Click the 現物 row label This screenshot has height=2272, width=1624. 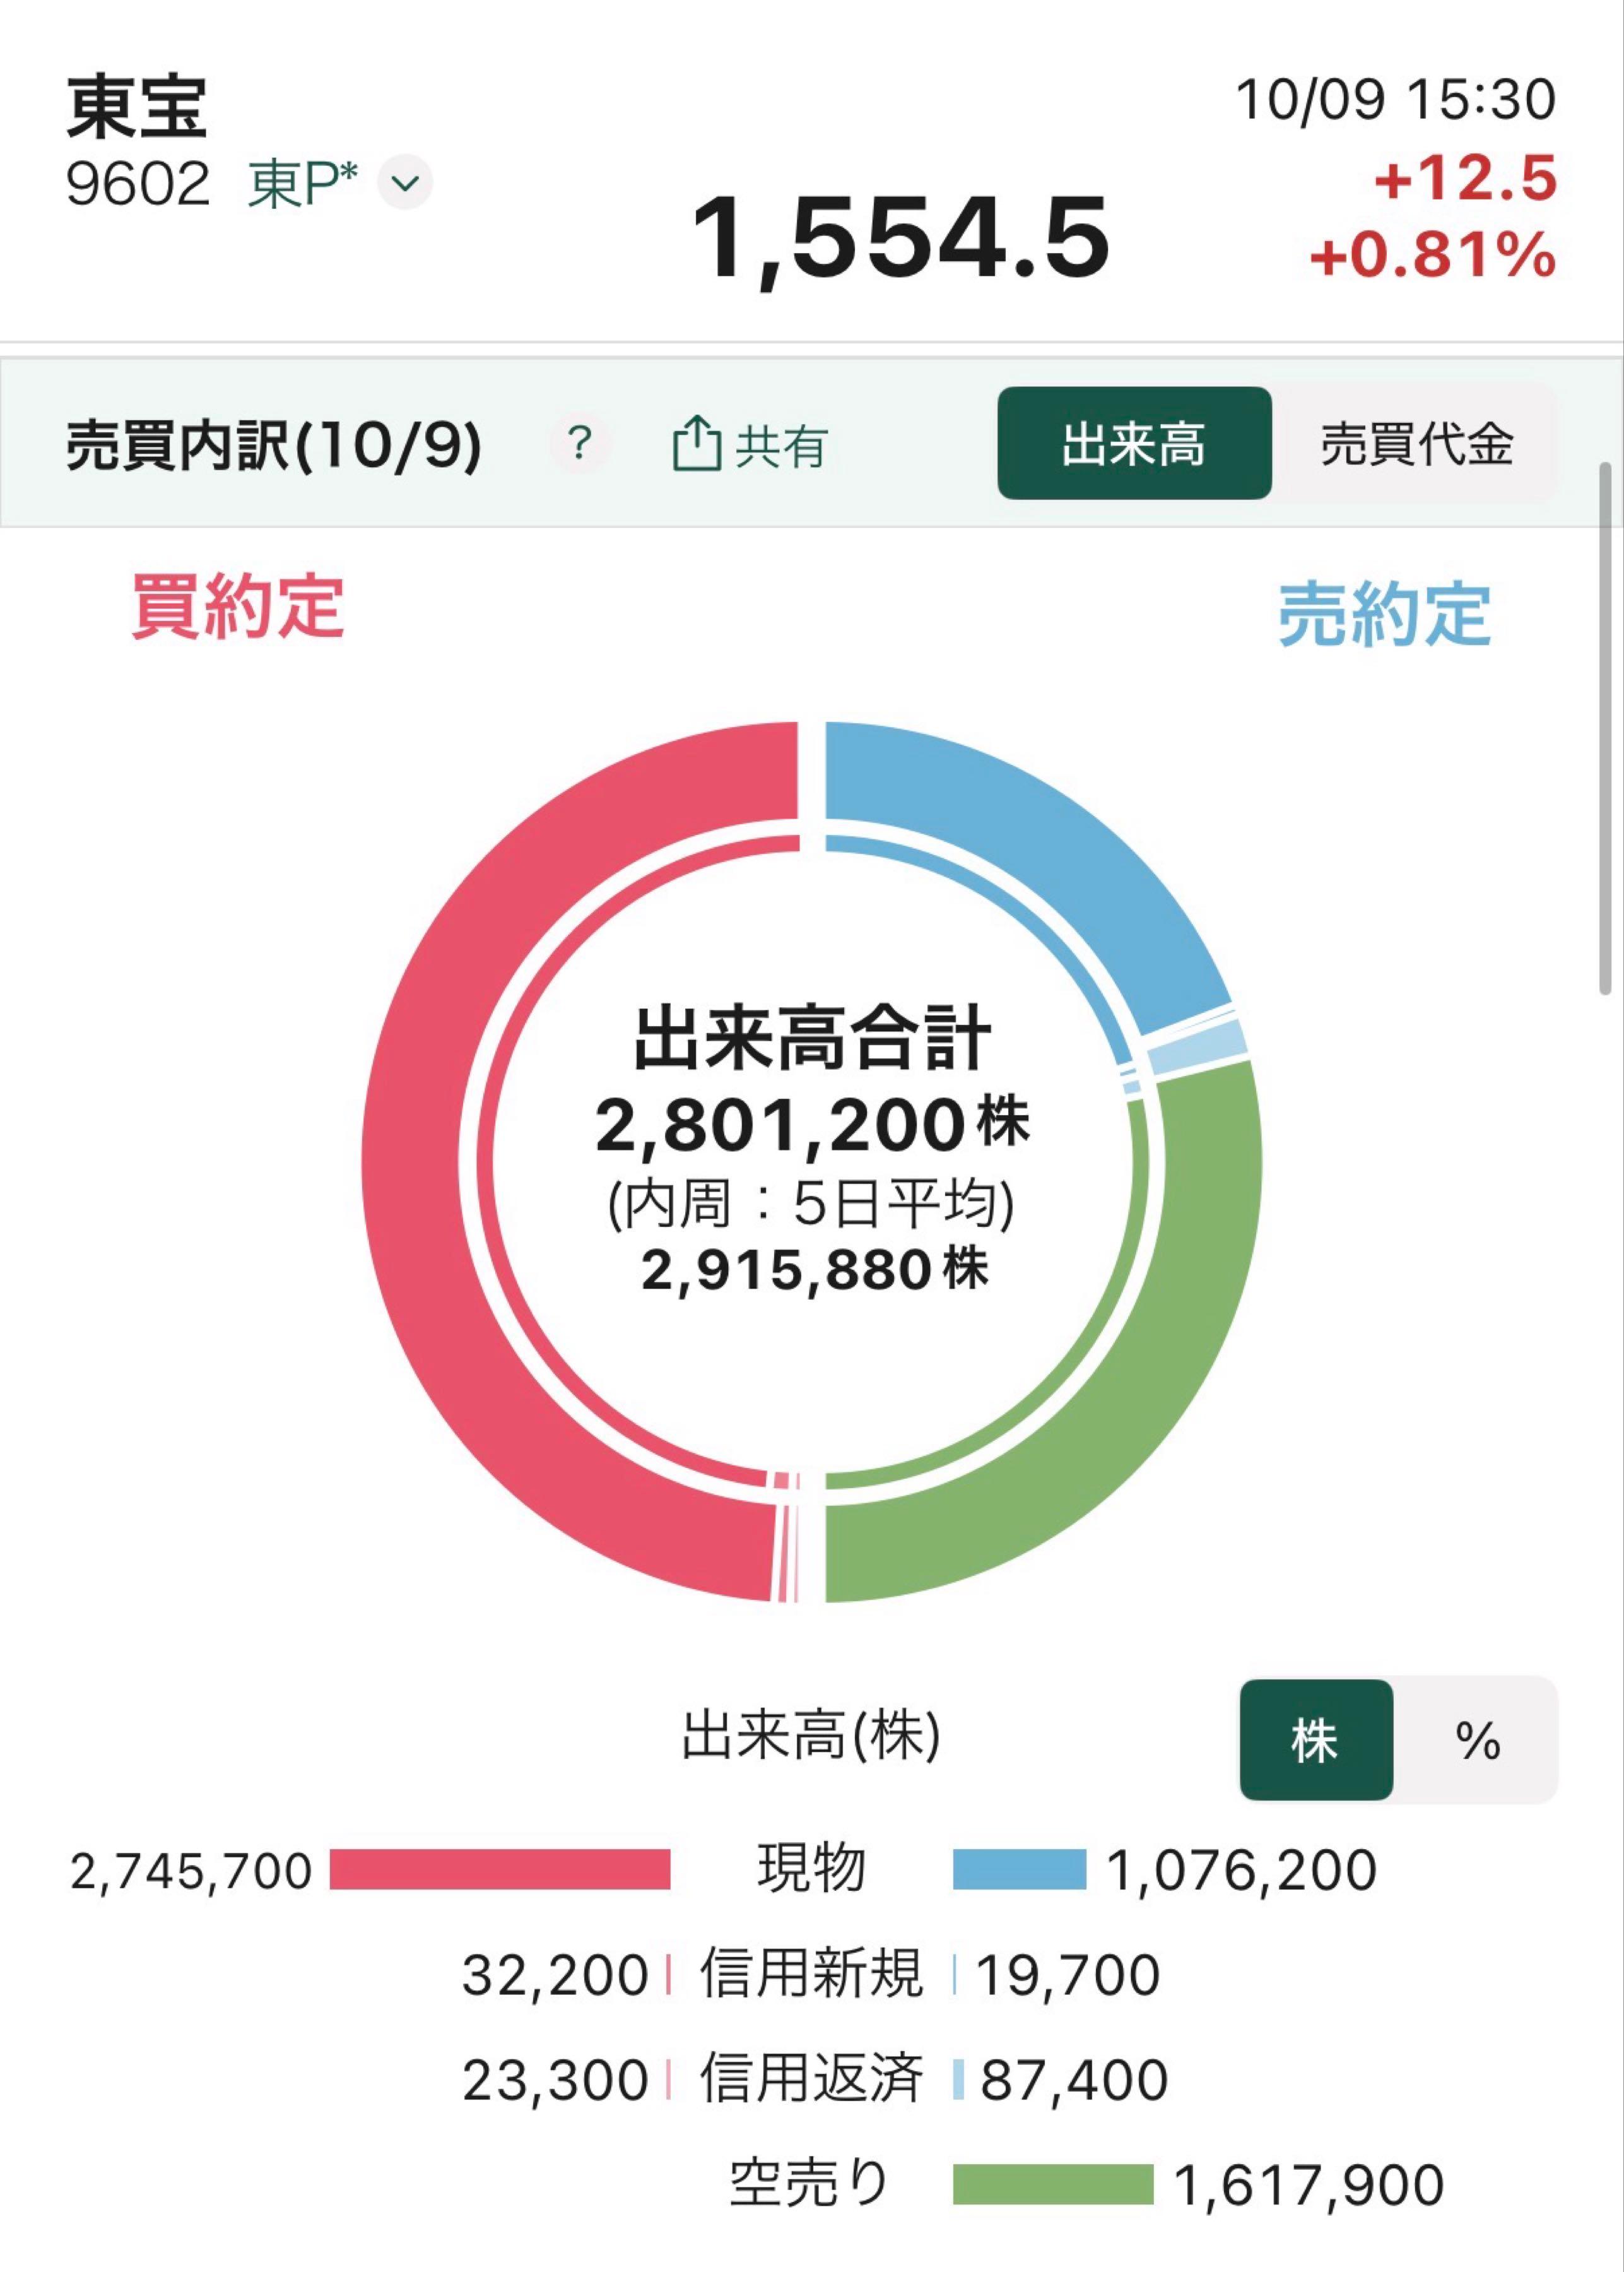(811, 1868)
